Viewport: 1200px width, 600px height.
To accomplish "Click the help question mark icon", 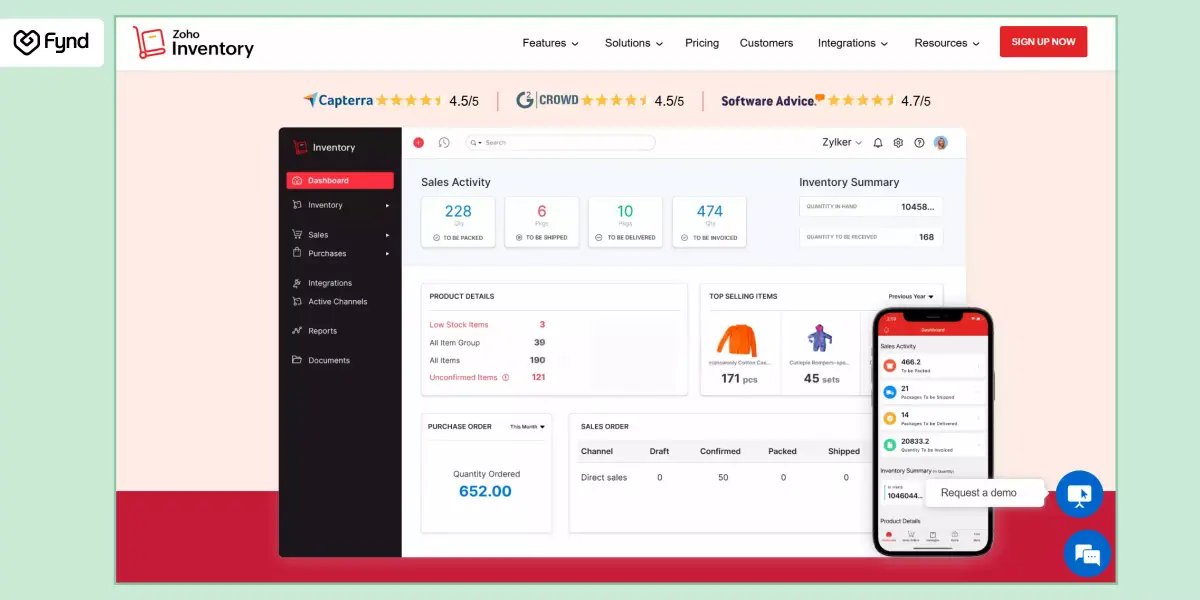I will (x=919, y=143).
